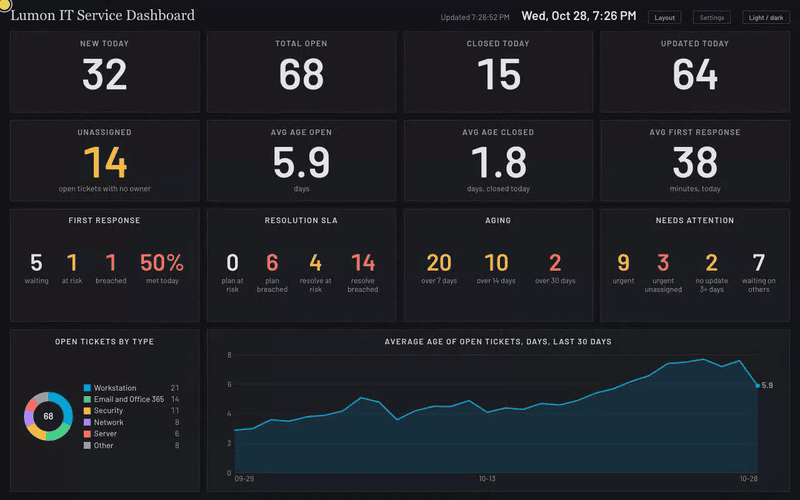Open the Settings button
The image size is (800, 500).
pos(712,17)
